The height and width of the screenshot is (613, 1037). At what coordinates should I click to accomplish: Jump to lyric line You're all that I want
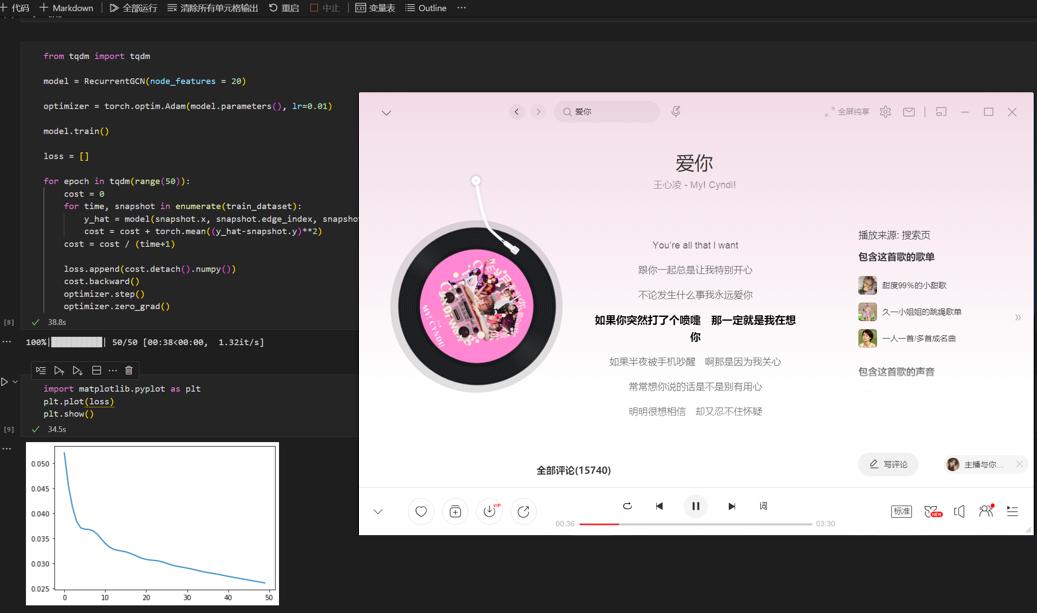click(x=695, y=245)
